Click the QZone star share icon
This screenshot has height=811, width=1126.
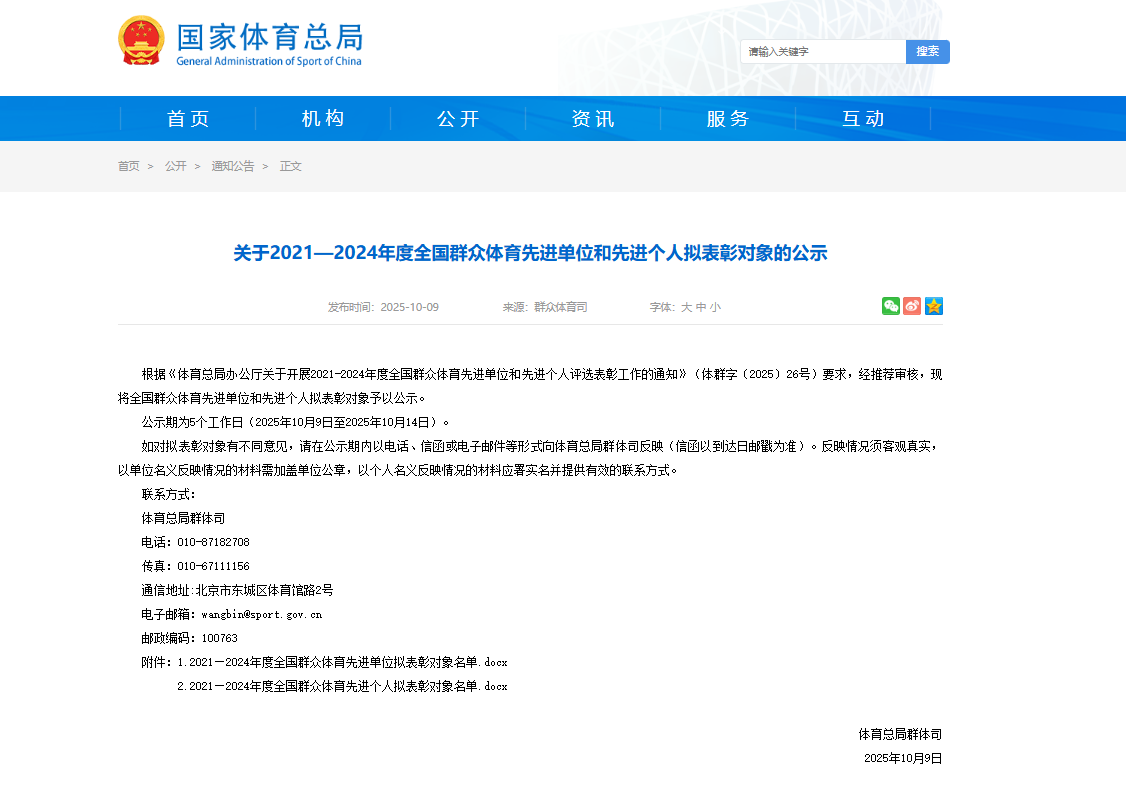pyautogui.click(x=934, y=306)
